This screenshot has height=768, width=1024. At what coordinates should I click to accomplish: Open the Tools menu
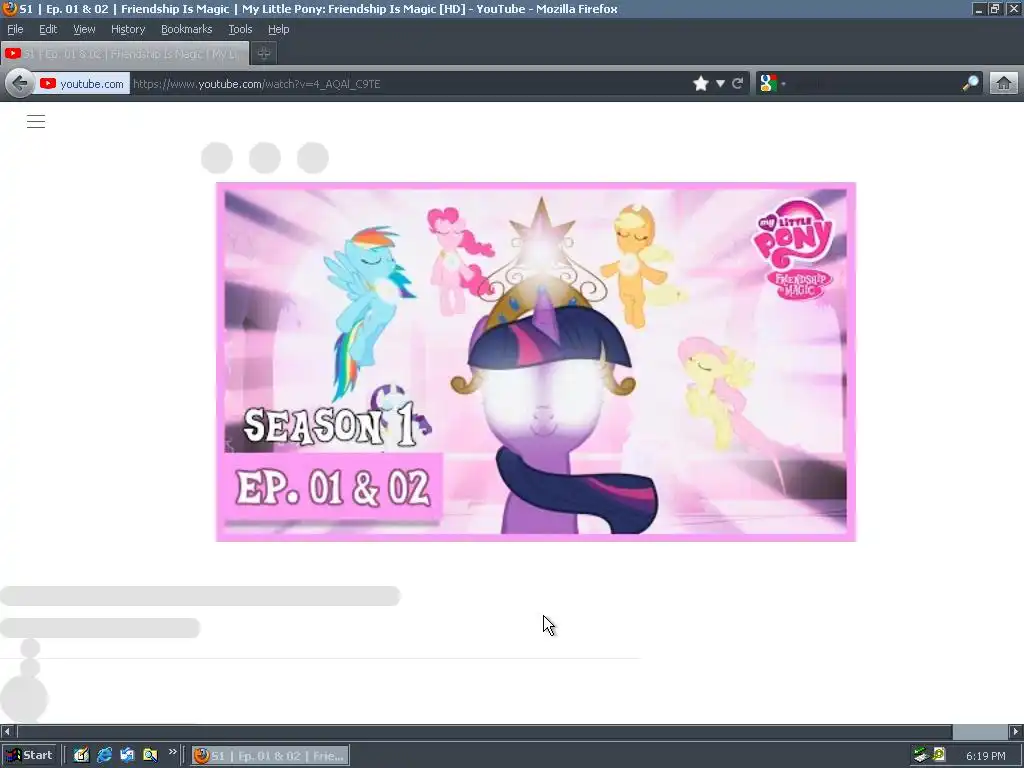point(240,29)
